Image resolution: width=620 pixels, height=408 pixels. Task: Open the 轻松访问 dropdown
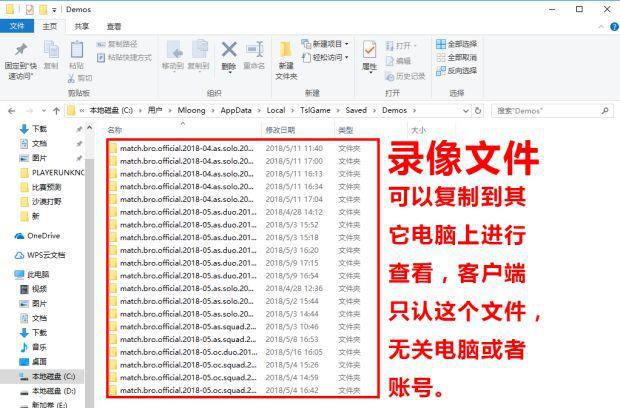[x=325, y=58]
